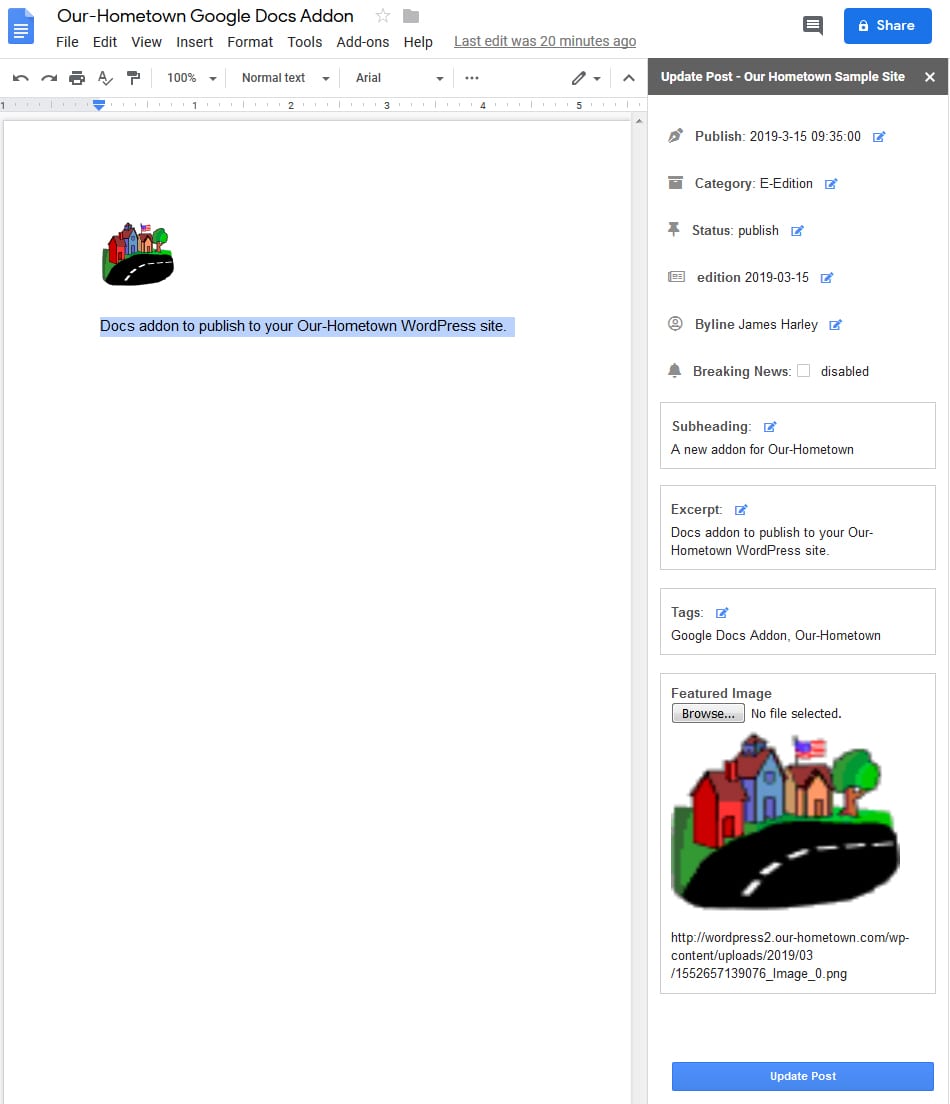Click the 'A new addon for Our-Hometown' subheading
This screenshot has height=1104, width=950.
(x=762, y=449)
